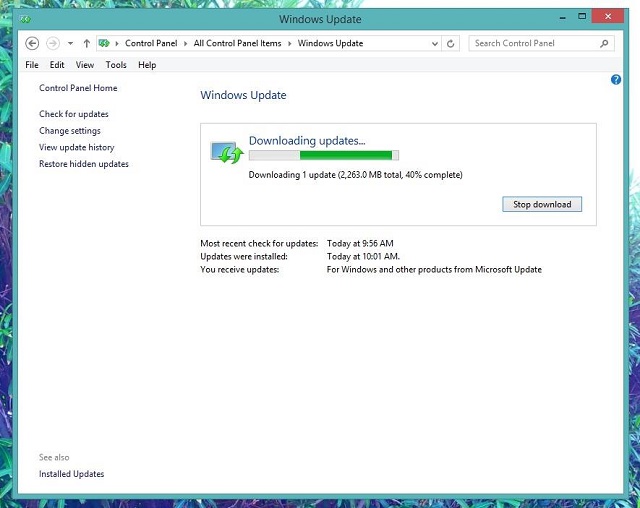640x508 pixels.
Task: Open Installed Updates link
Action: [x=71, y=474]
